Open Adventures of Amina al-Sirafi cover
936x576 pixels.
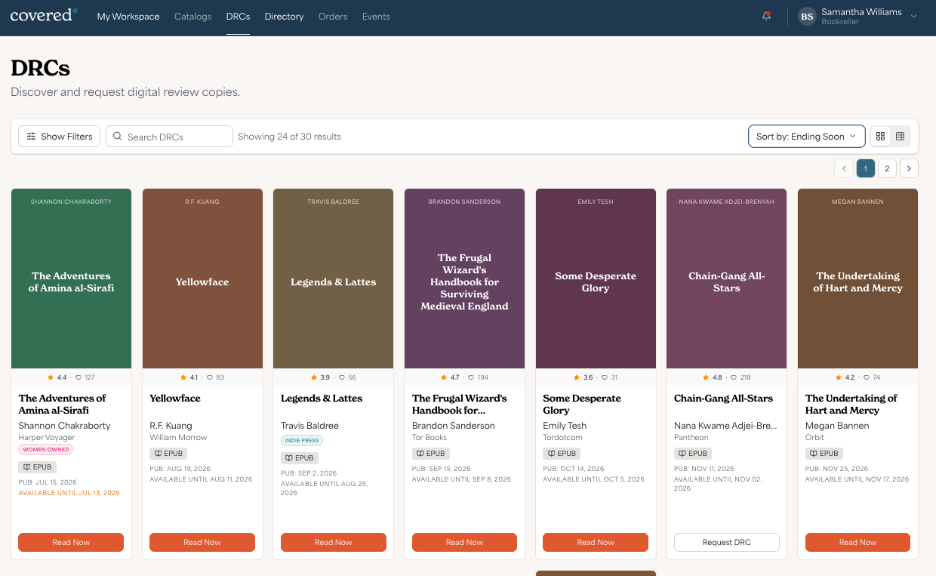coord(71,279)
